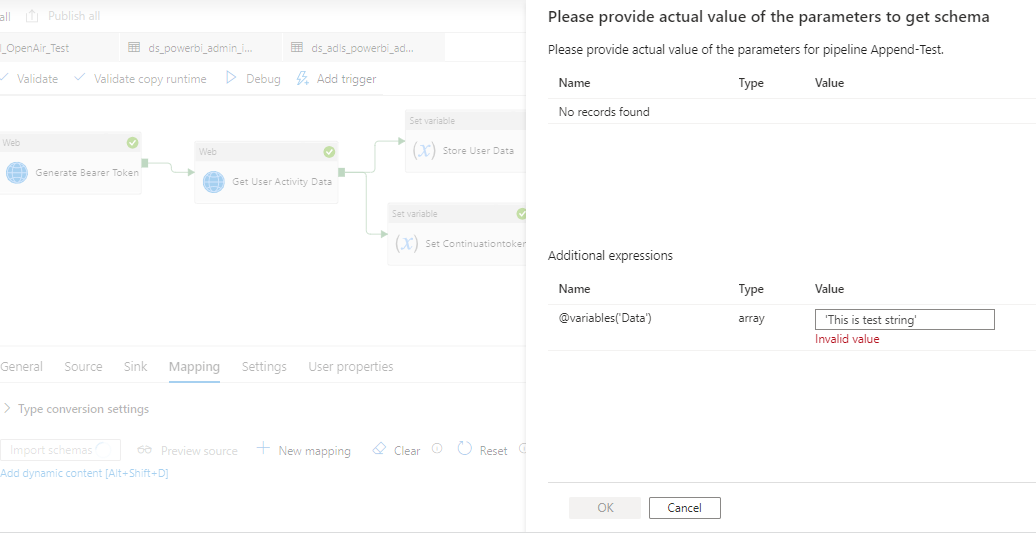Screen dimensions: 1036x539
Task: Select the Get User Activity Data globe icon
Action: tap(214, 182)
